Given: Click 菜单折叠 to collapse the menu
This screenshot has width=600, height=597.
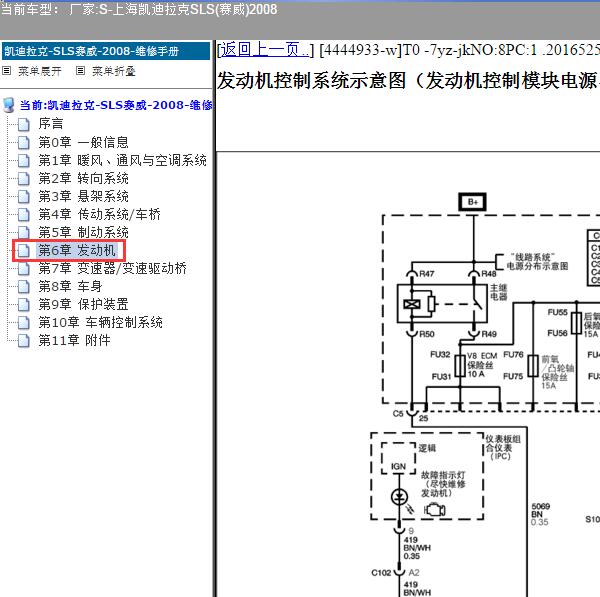Looking at the screenshot, I should 114,71.
